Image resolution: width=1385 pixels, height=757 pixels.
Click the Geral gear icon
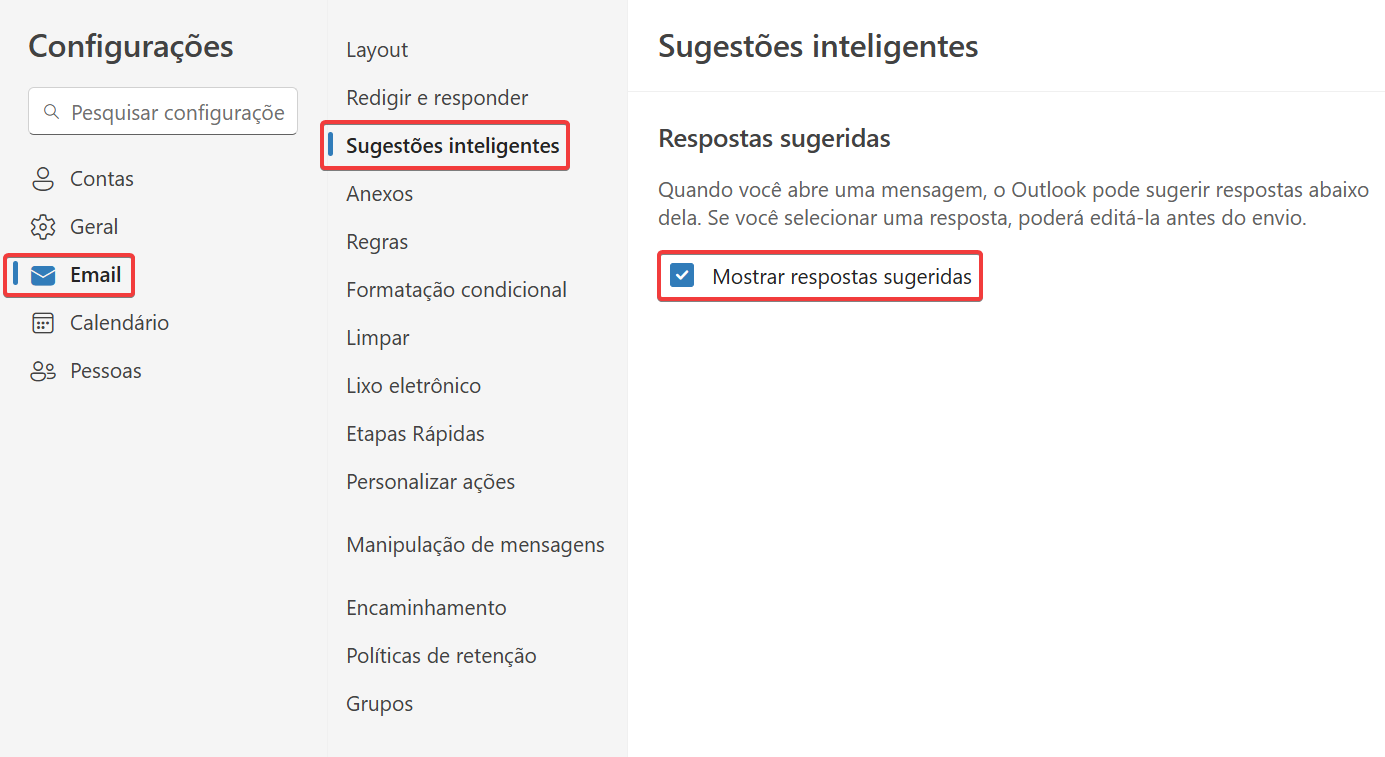coord(43,227)
